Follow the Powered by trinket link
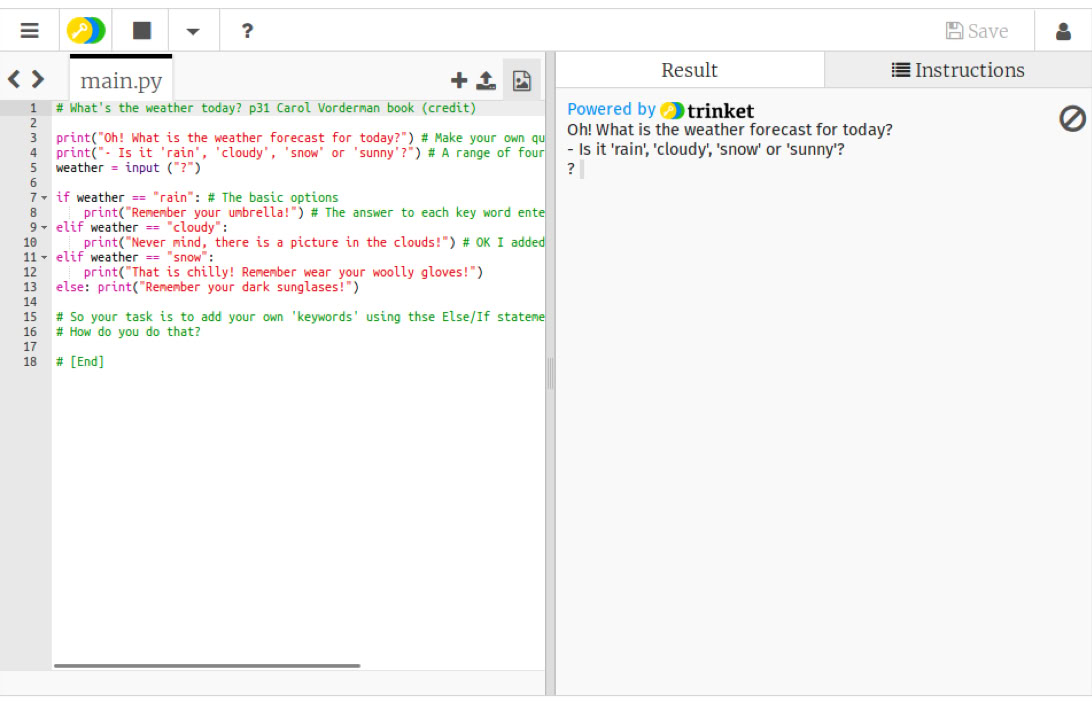 coord(660,110)
